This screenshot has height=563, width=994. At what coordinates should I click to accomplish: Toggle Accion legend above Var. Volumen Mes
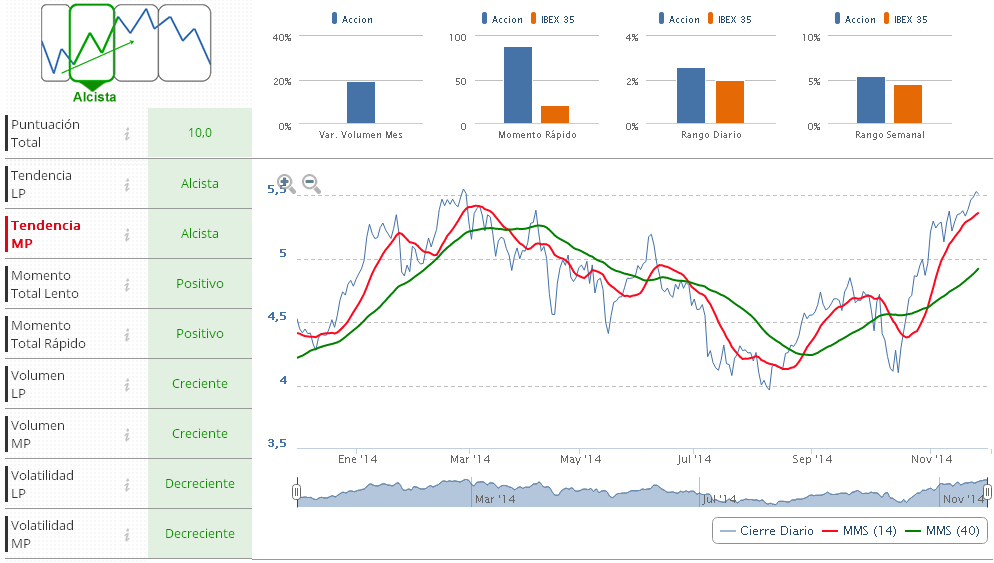[351, 19]
